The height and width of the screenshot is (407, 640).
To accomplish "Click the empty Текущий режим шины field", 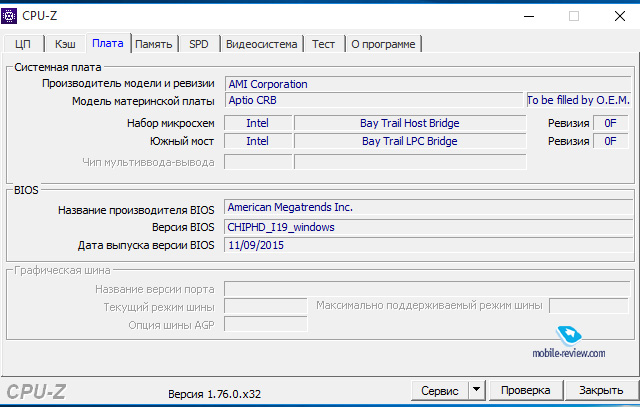I will click(x=266, y=306).
